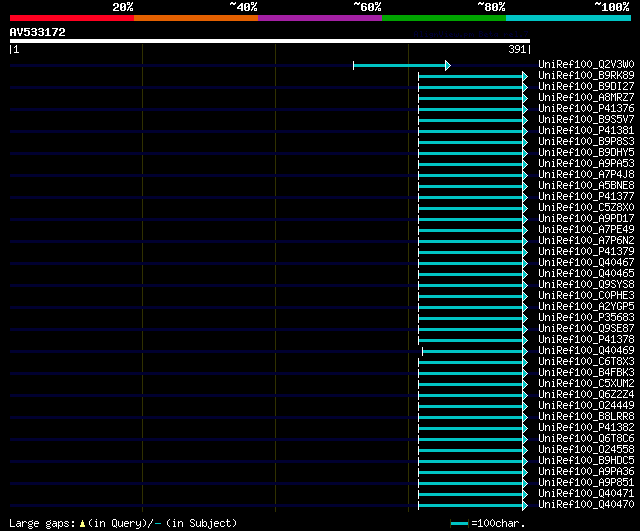The width and height of the screenshot is (640, 531).
Task: Click the 'Large gaps:' legend text
Action: 42,524
